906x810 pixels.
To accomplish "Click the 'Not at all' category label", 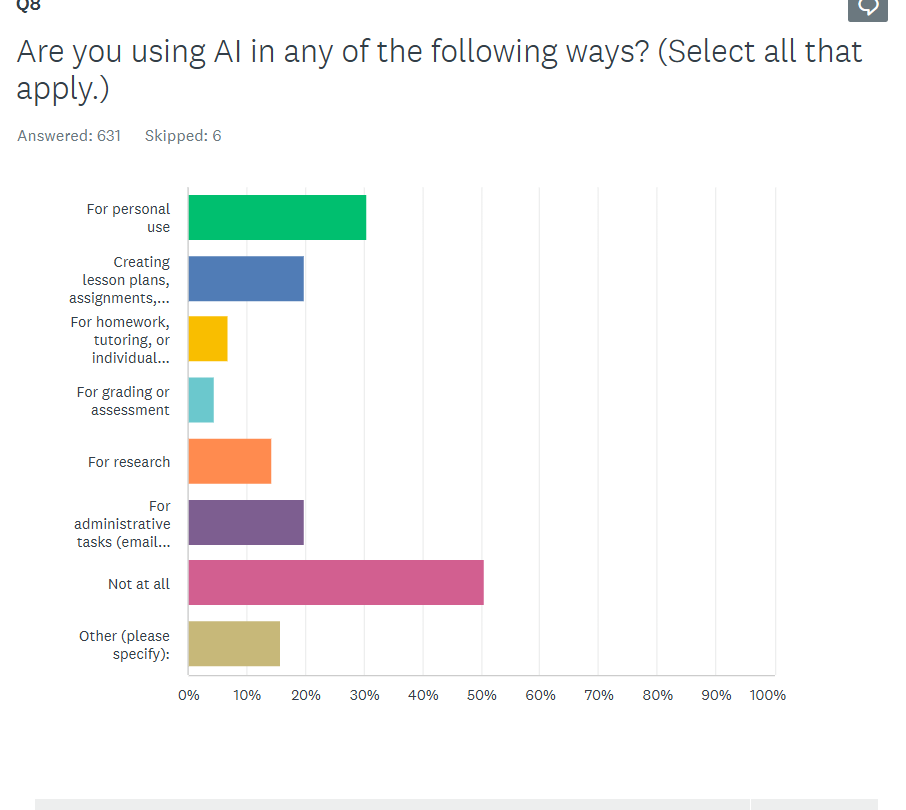I will 138,583.
